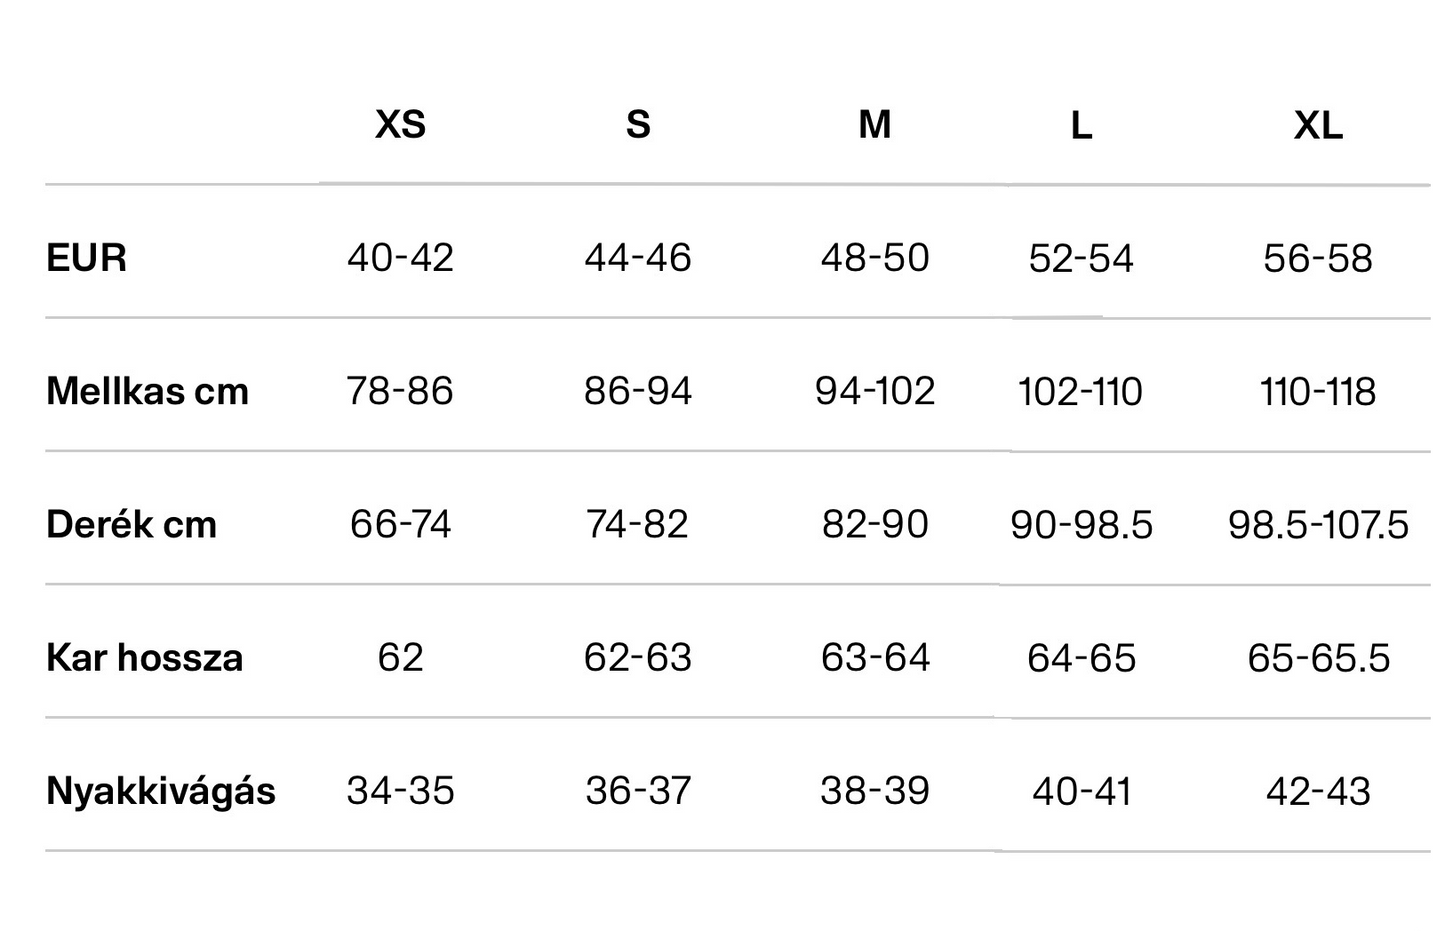The height and width of the screenshot is (931, 1445).
Task: Click the XL size column header
Action: click(x=1318, y=126)
